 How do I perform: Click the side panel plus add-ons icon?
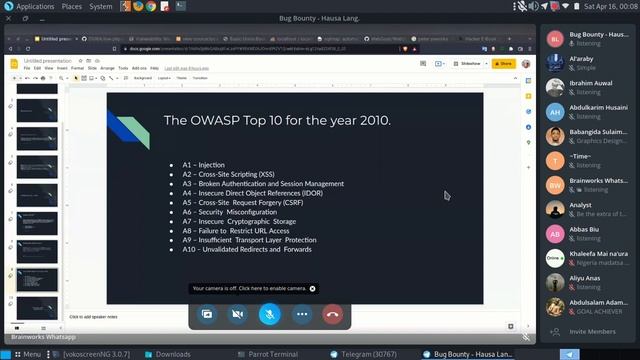(529, 167)
